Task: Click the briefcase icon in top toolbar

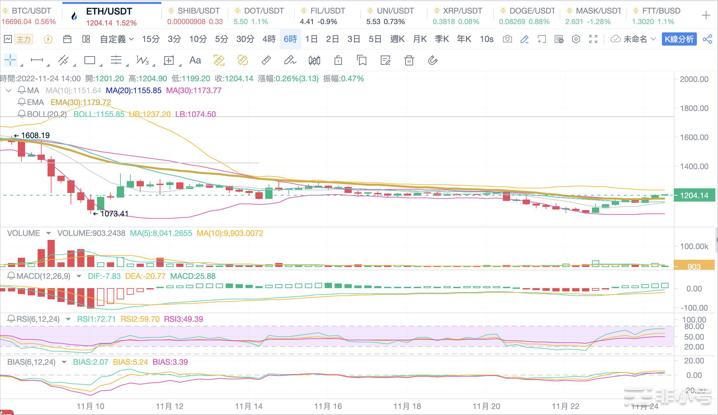Action: coord(67,39)
